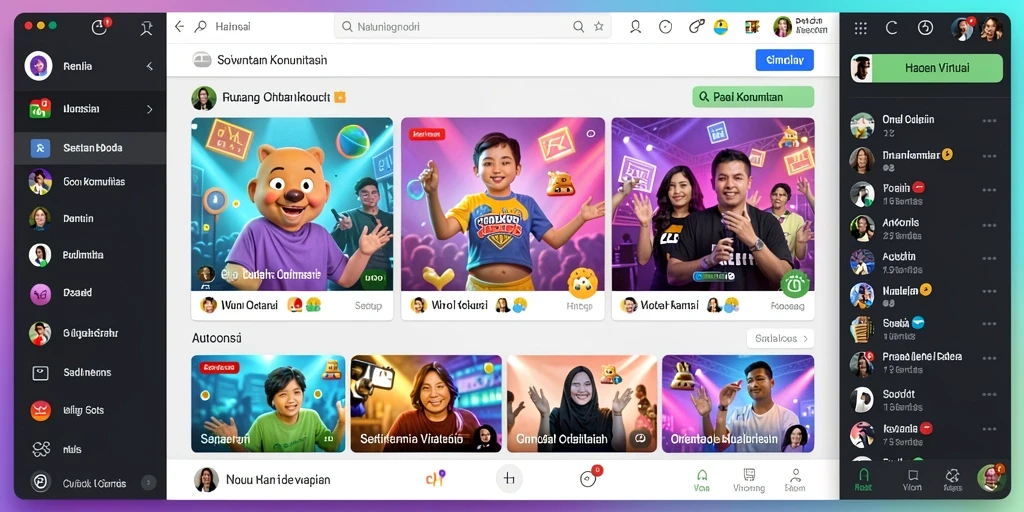
Task: Open Sadinenns sidebar item
Action: point(91,372)
